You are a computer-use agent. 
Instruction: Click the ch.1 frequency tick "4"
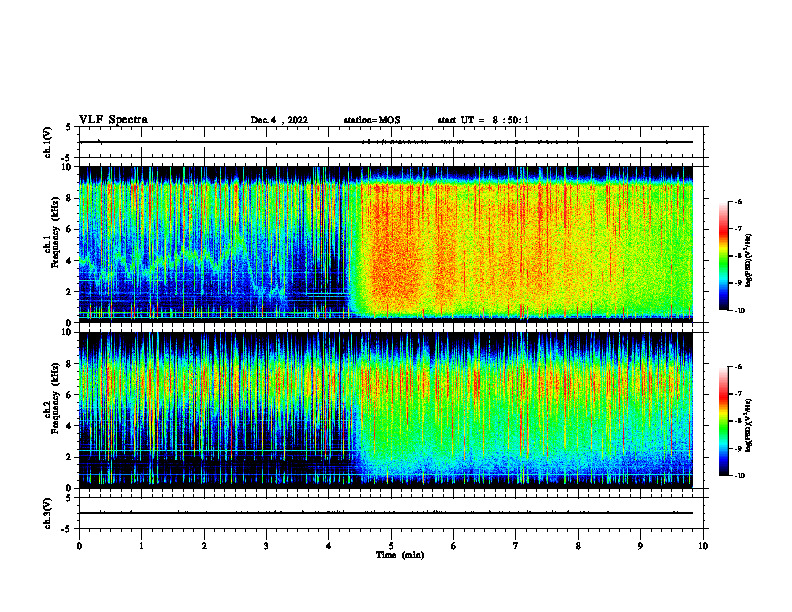coord(70,261)
